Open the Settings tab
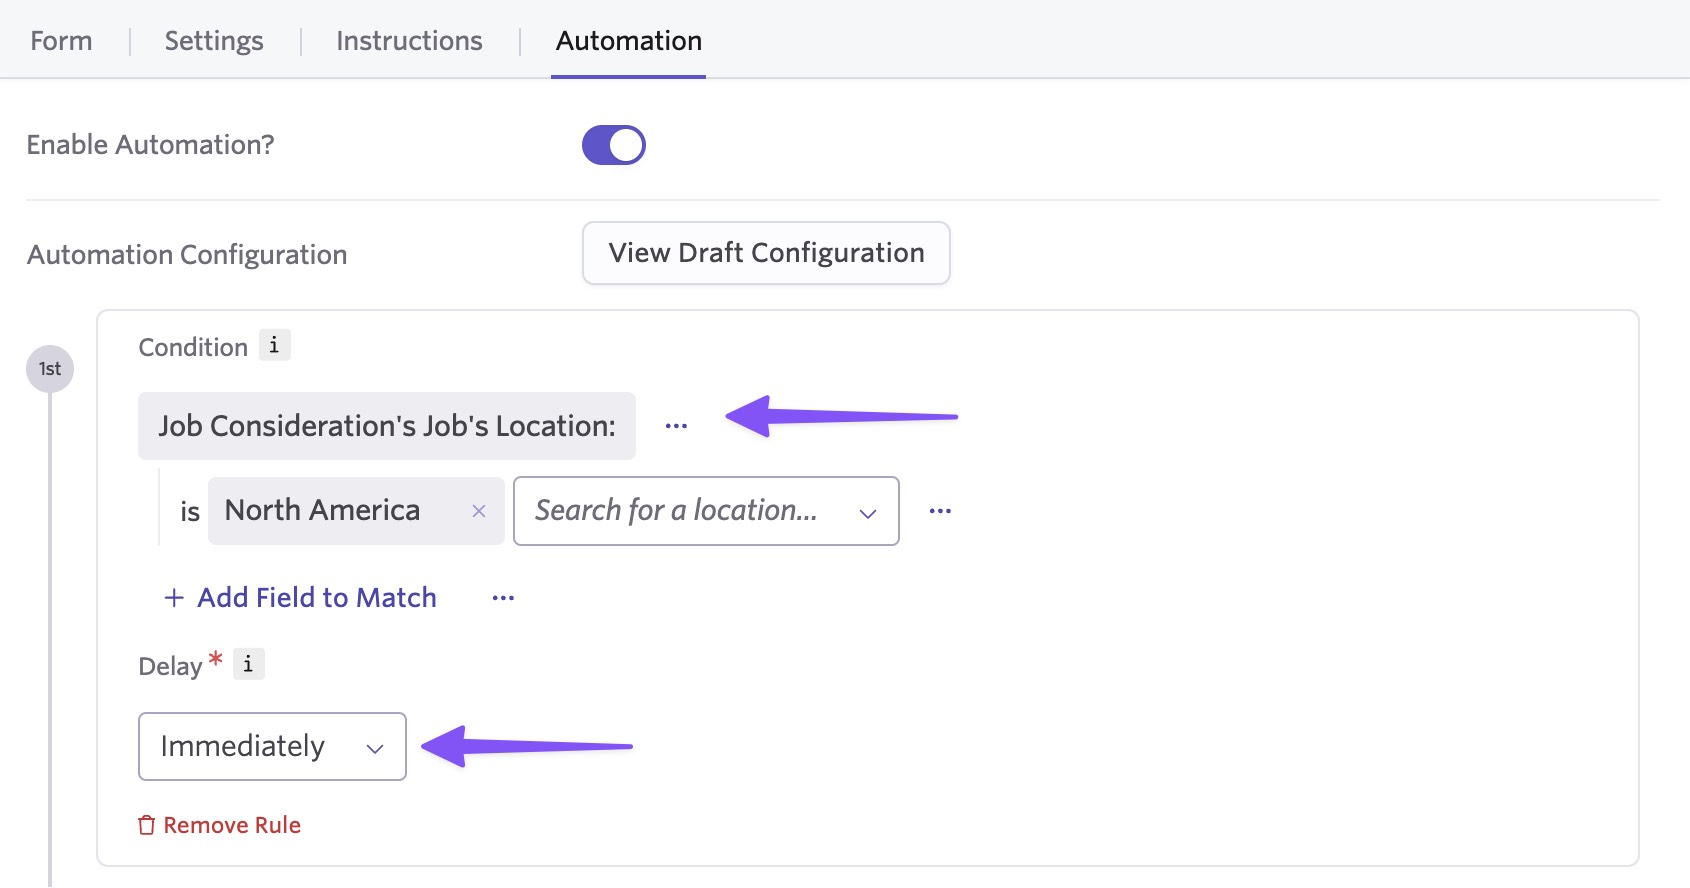 [214, 41]
